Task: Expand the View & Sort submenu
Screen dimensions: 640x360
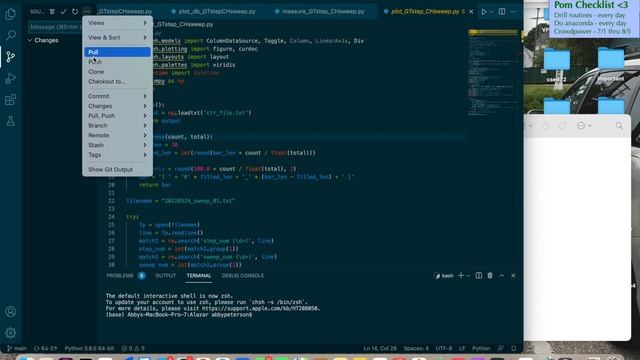Action: point(117,38)
